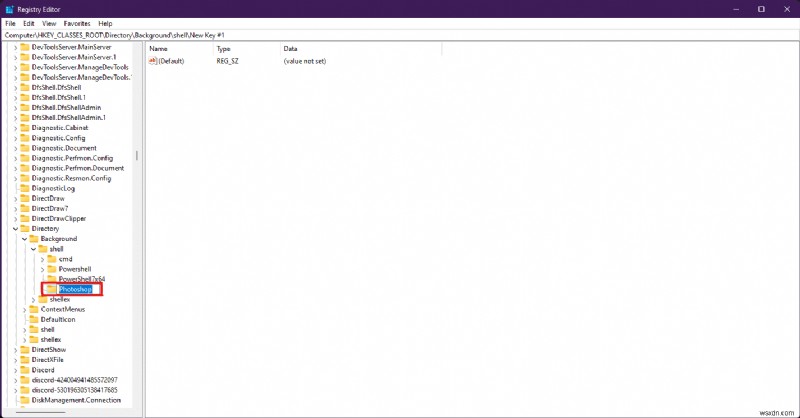Viewport: 800px width, 418px height.
Task: Collapse the Directory key
Action: pos(15,229)
